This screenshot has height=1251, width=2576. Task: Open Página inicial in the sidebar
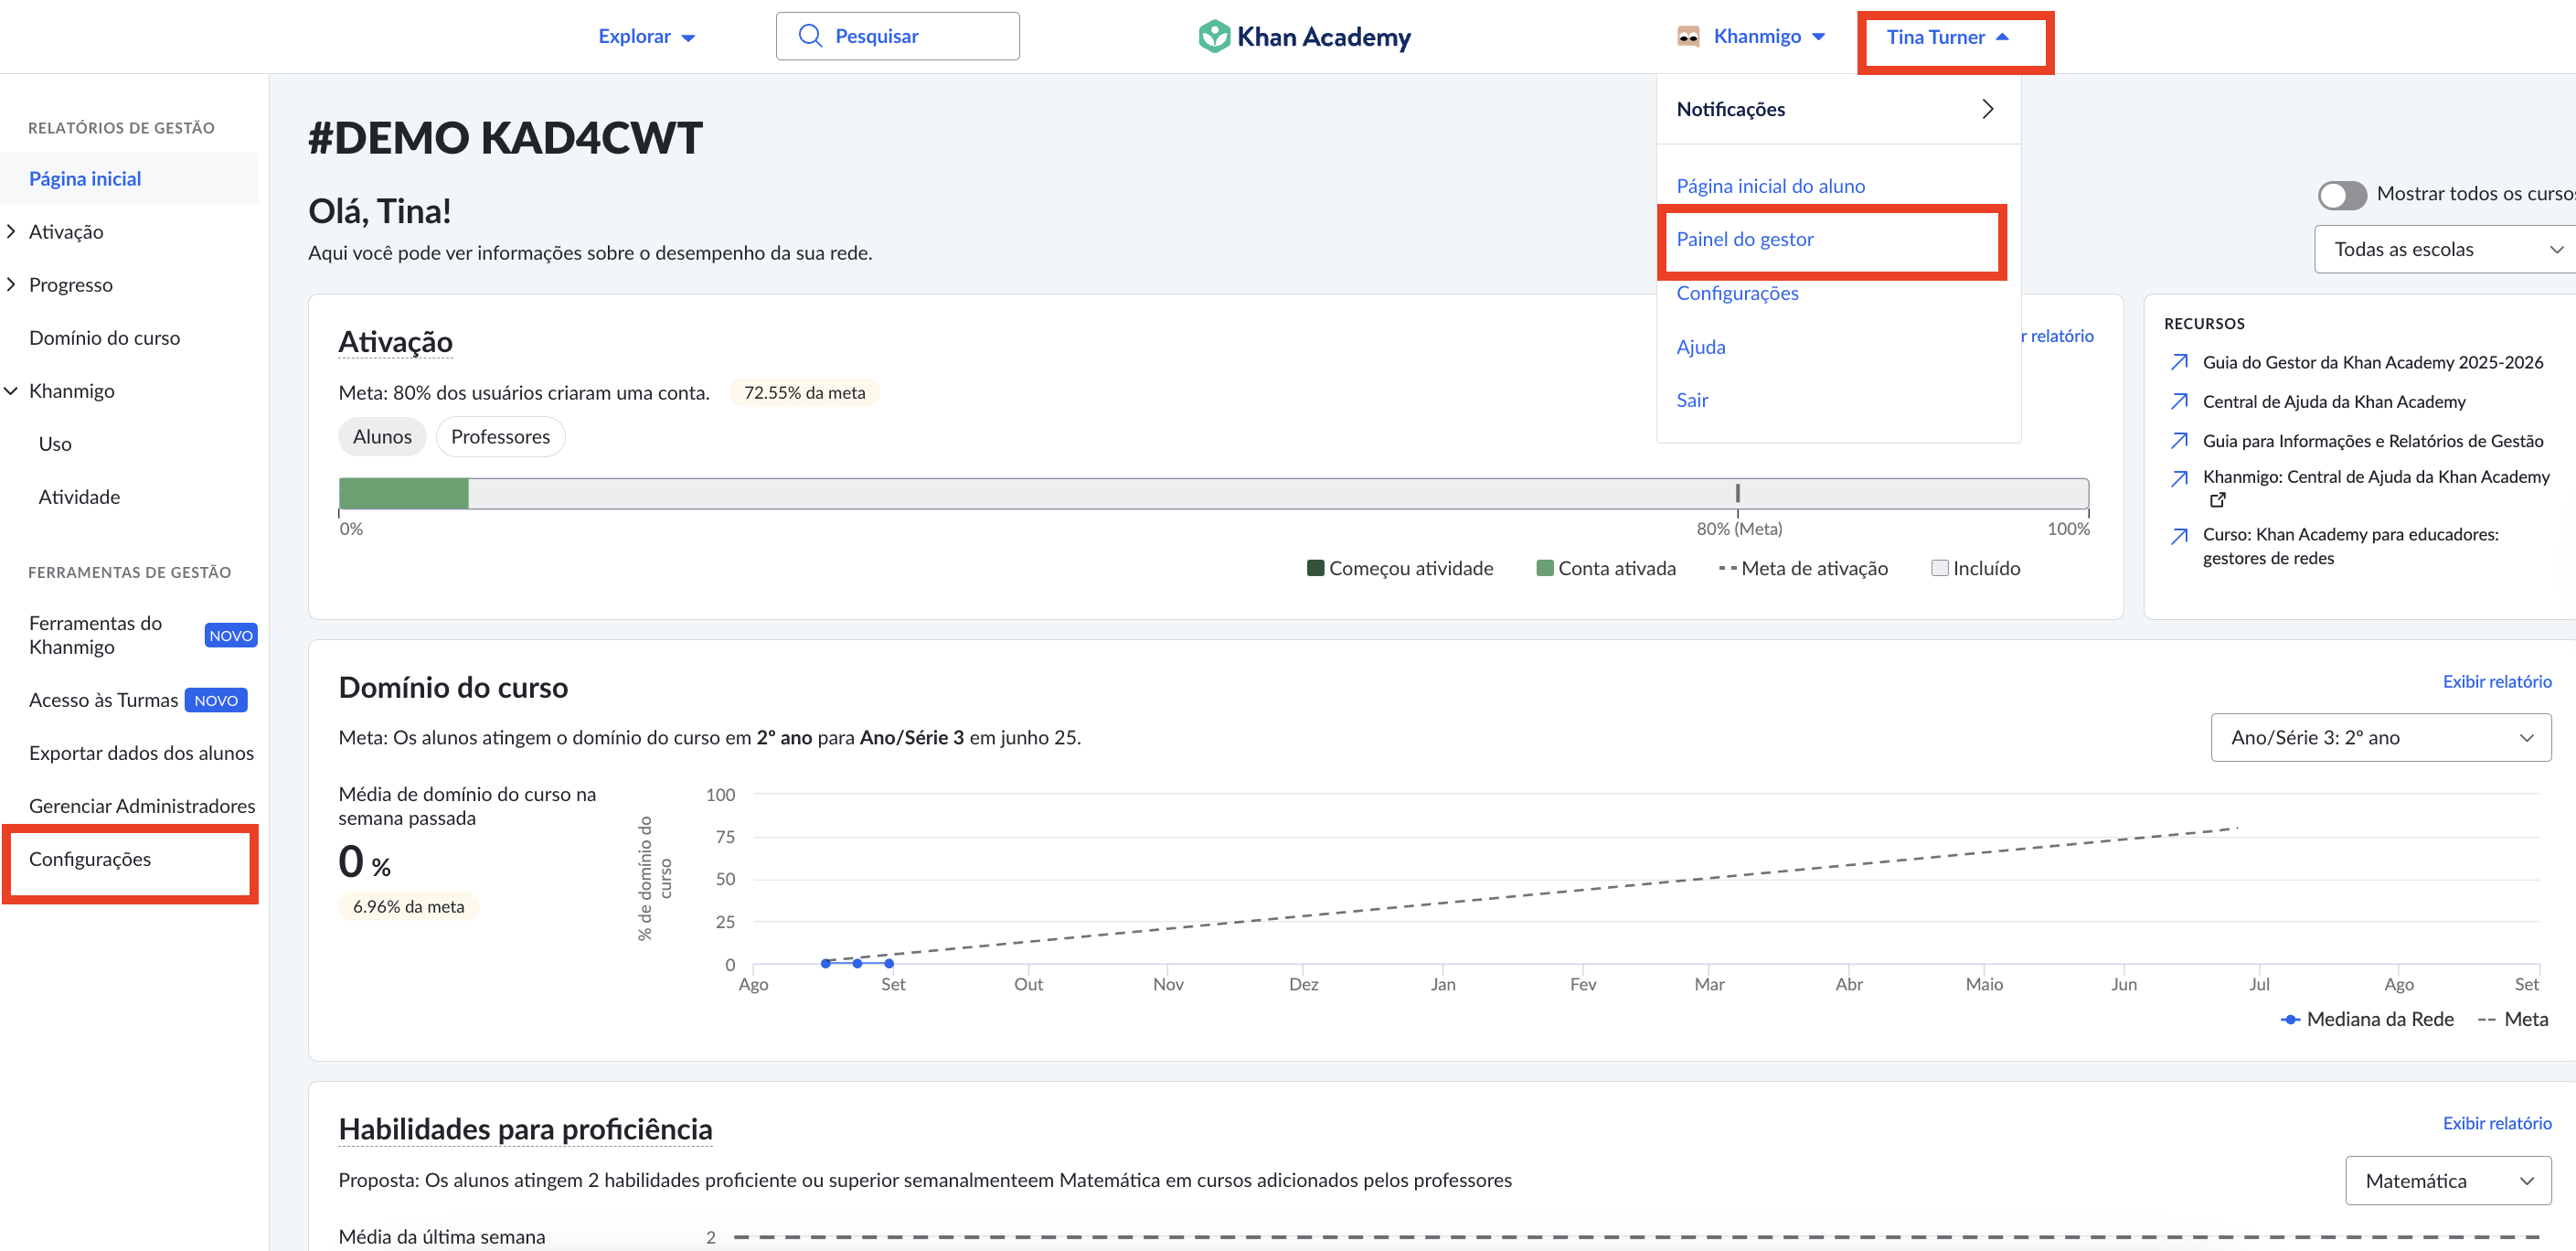[130, 179]
